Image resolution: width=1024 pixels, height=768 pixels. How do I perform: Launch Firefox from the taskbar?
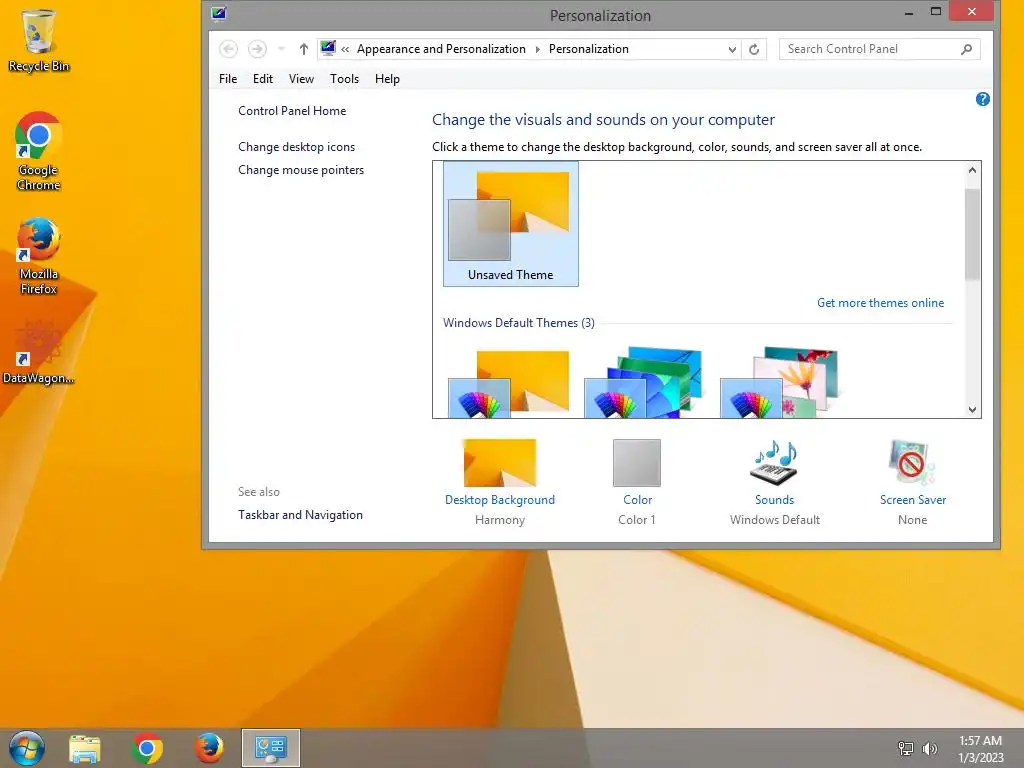(x=209, y=748)
